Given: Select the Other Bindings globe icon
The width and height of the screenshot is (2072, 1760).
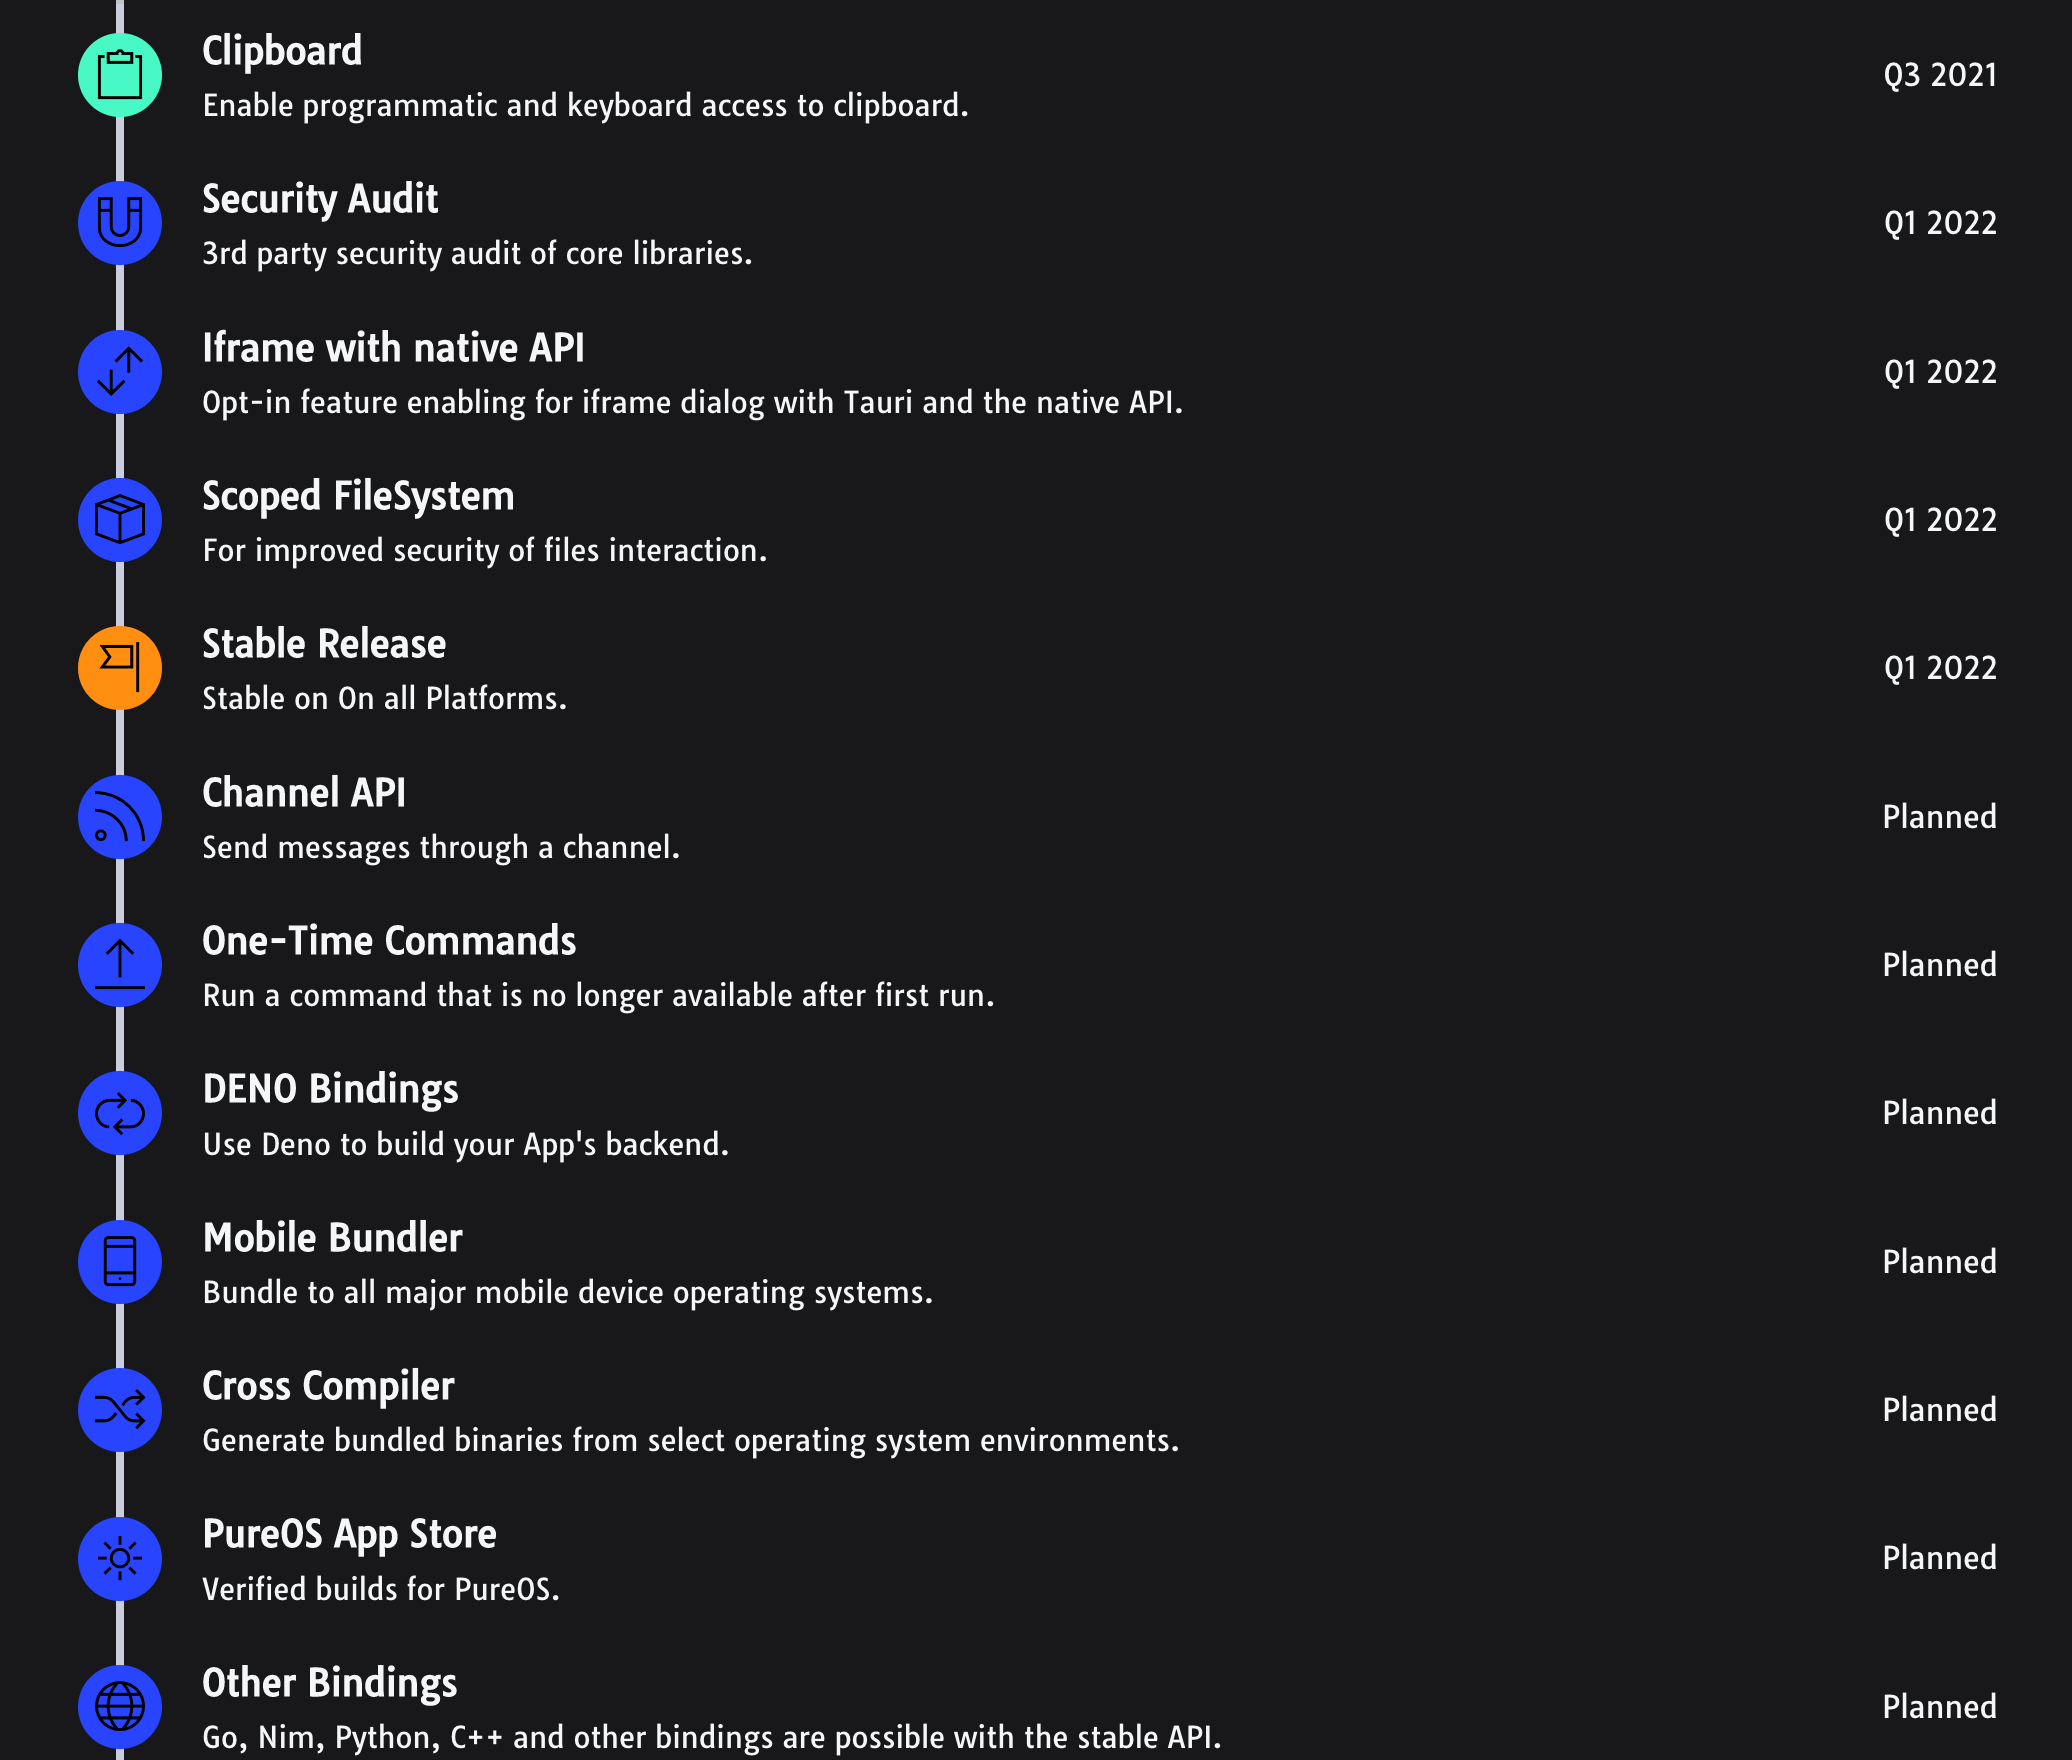Looking at the screenshot, I should (119, 1706).
